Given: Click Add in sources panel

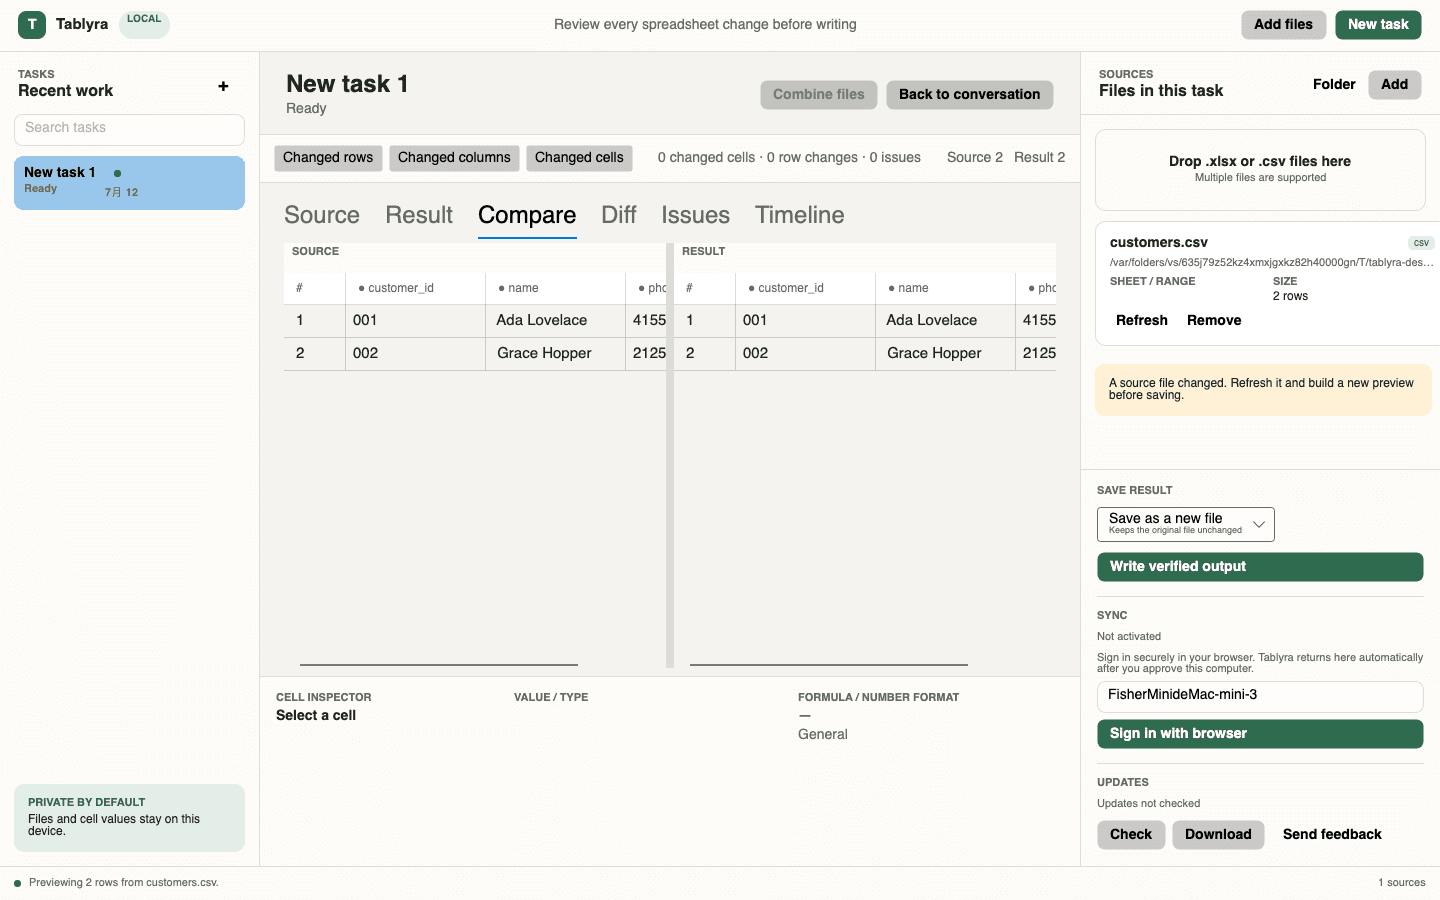Looking at the screenshot, I should [x=1394, y=85].
